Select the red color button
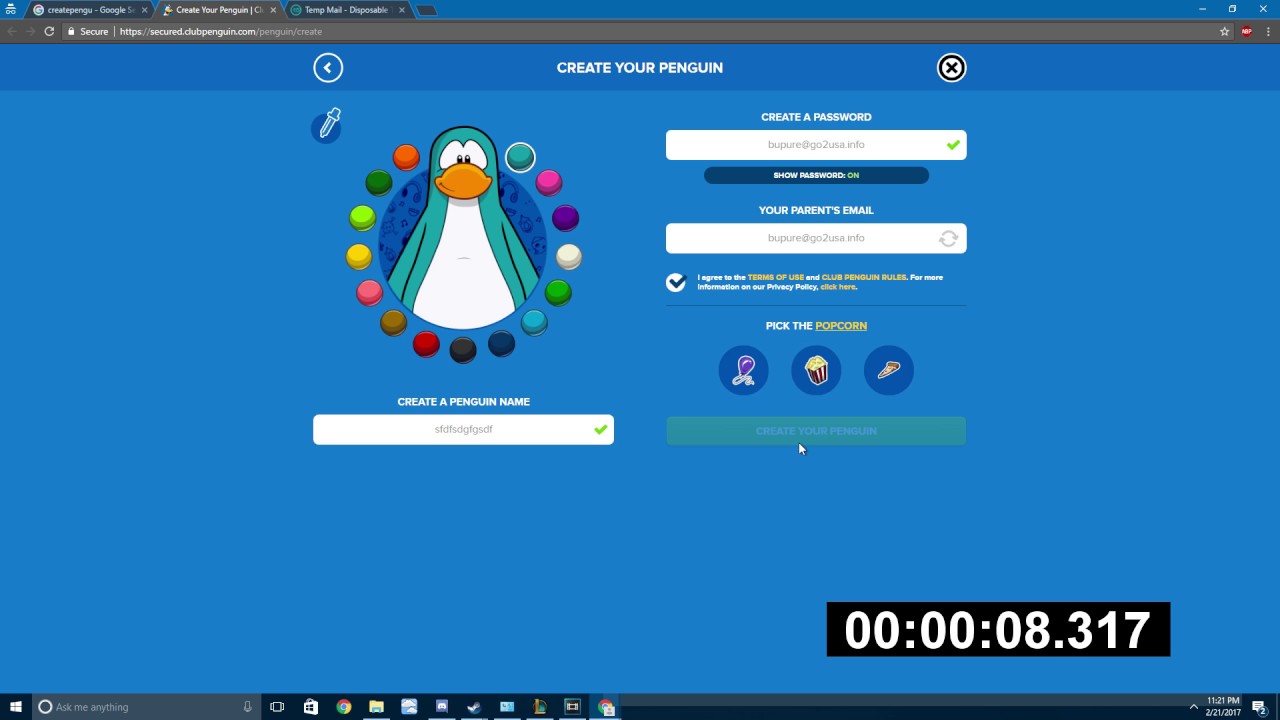 pyautogui.click(x=426, y=344)
